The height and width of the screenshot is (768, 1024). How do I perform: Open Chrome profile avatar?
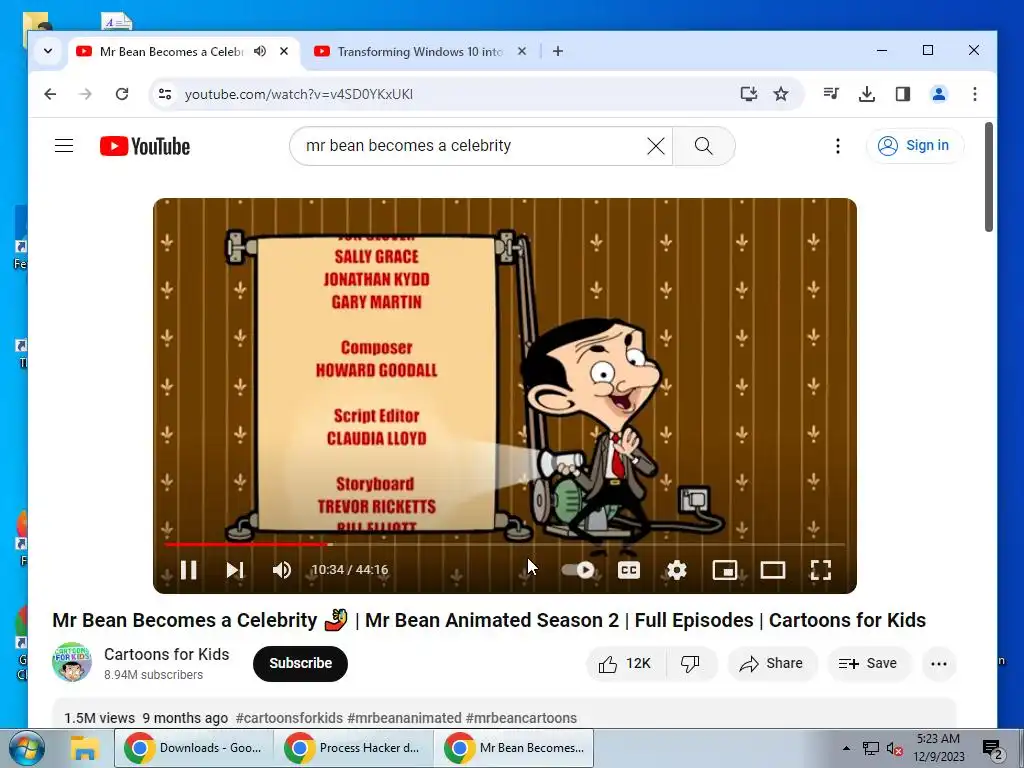click(939, 94)
